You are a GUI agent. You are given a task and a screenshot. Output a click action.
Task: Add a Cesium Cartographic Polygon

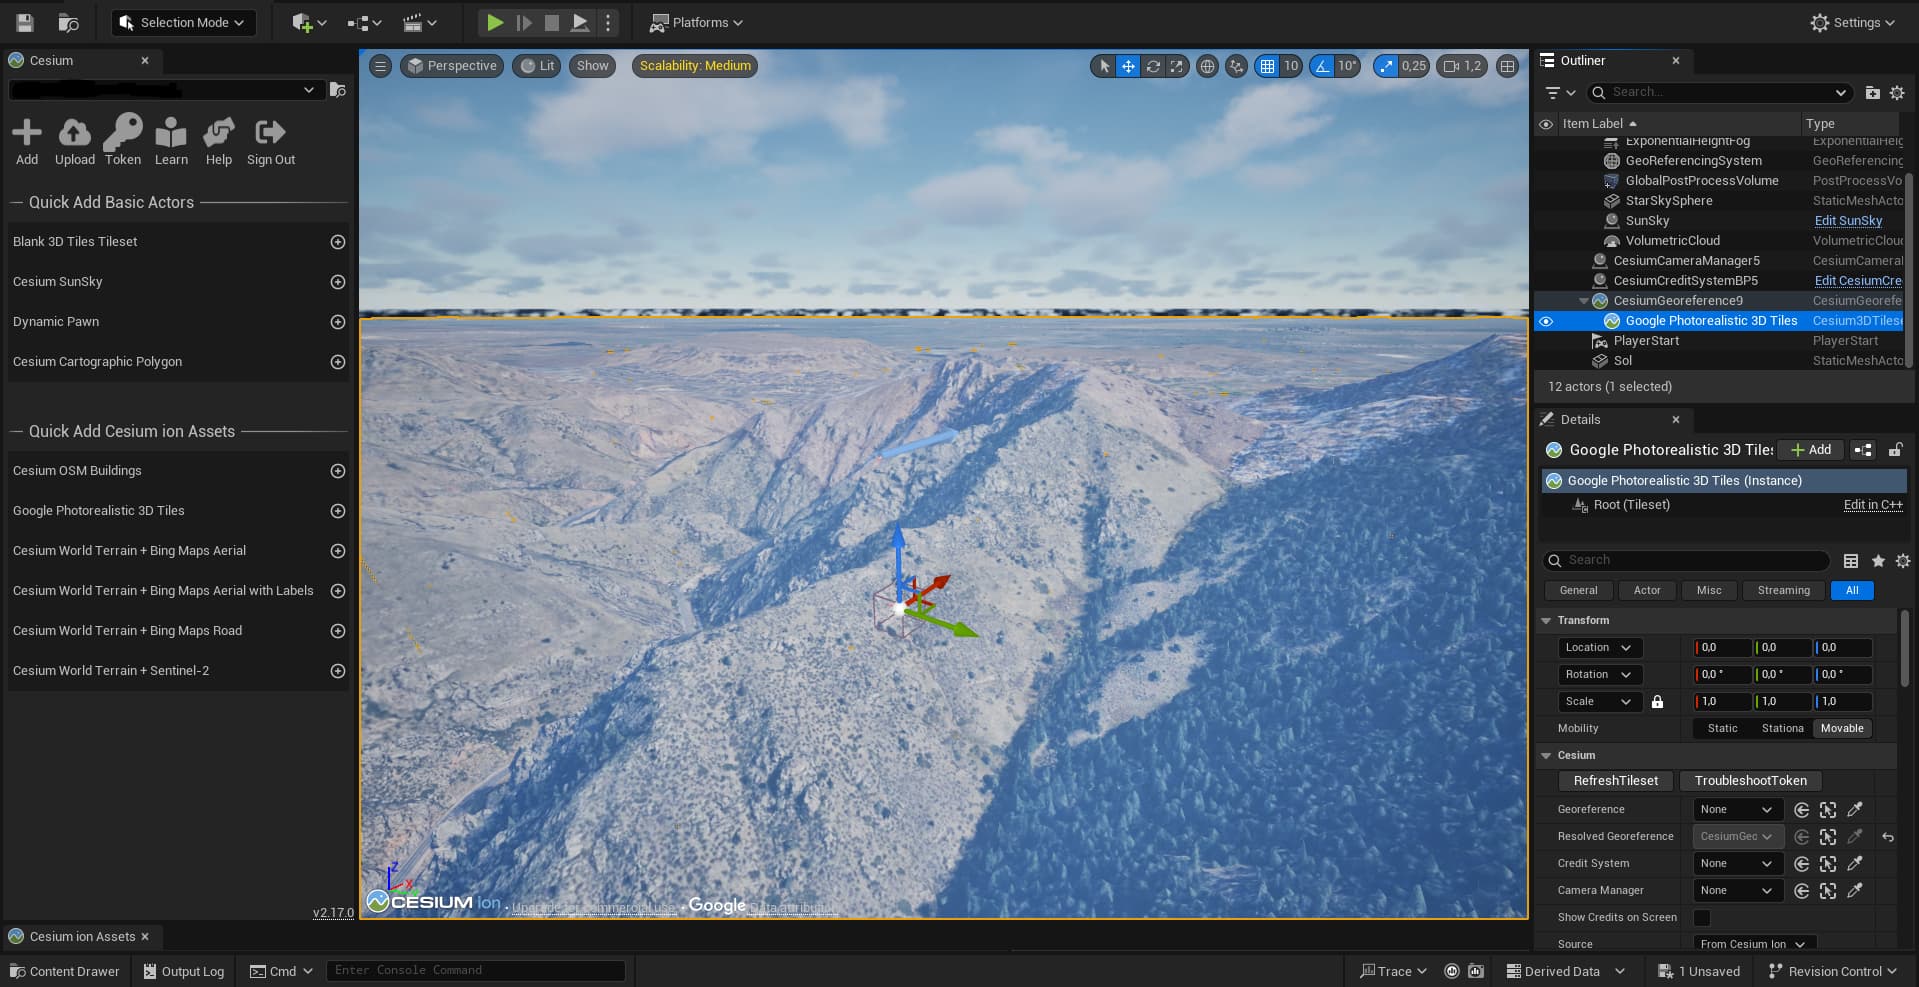coord(338,362)
